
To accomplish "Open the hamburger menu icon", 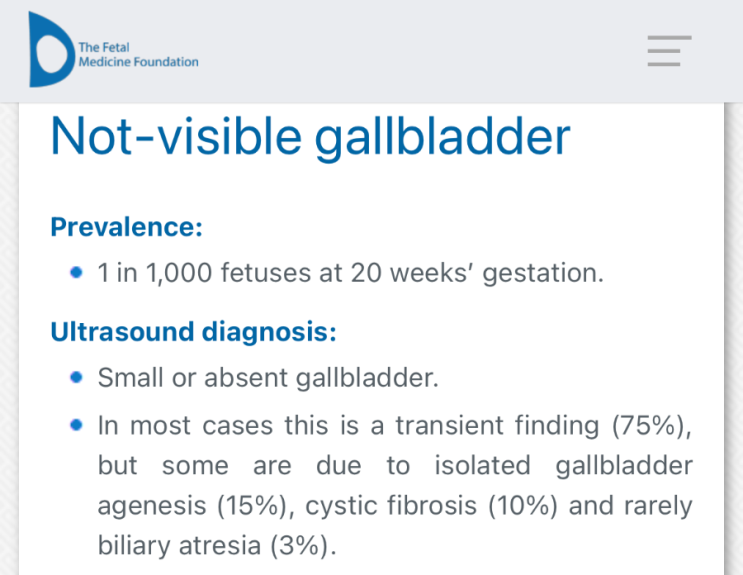I will click(669, 50).
